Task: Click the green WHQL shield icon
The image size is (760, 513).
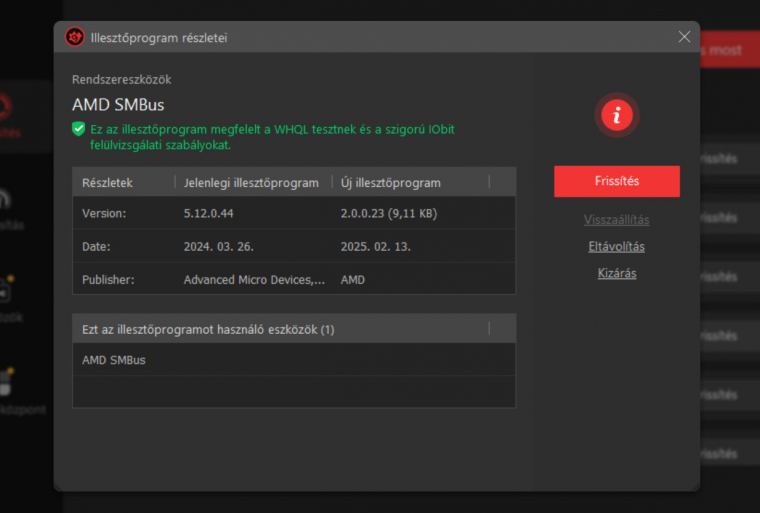Action: (x=79, y=129)
